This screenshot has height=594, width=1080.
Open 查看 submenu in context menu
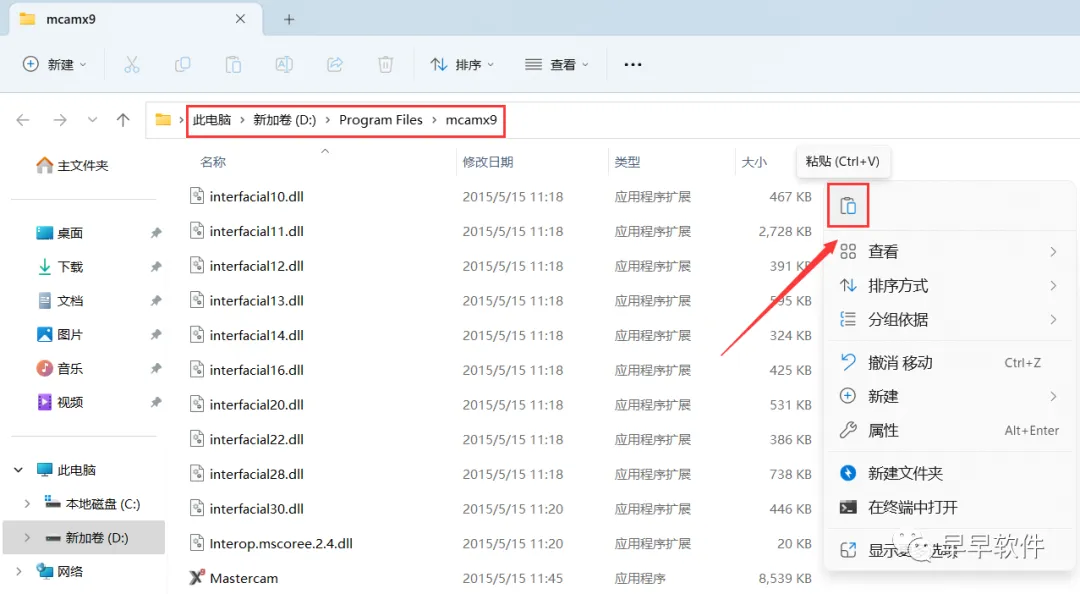[x=950, y=252]
